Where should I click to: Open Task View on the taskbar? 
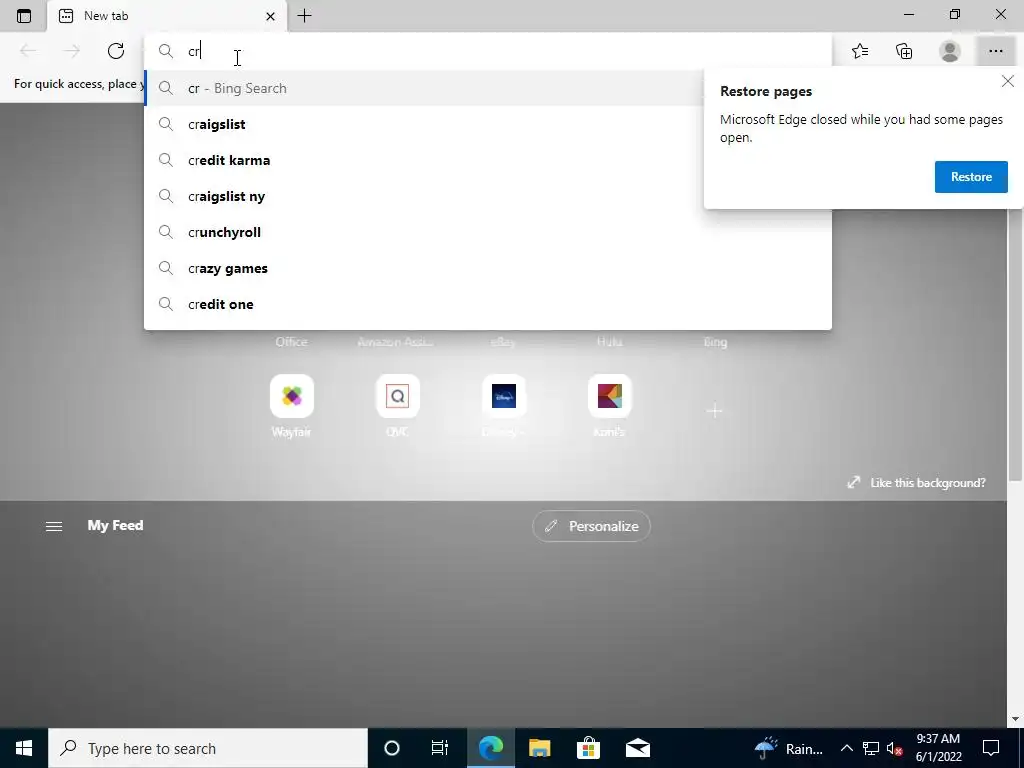pos(440,748)
